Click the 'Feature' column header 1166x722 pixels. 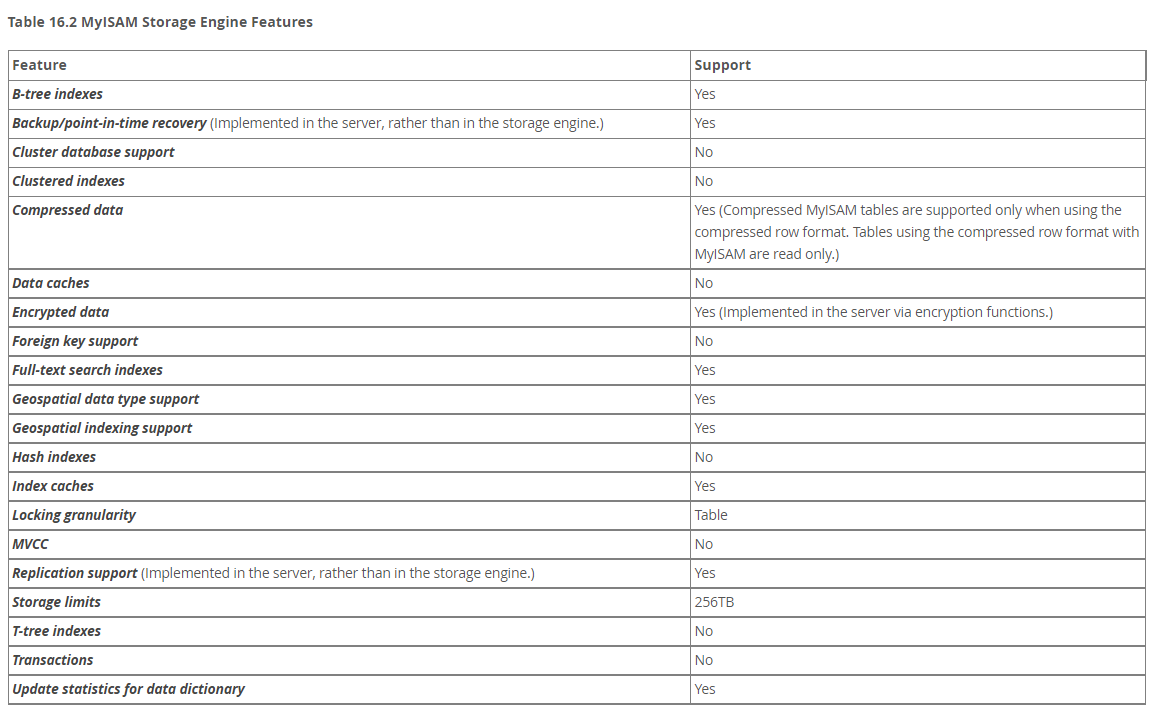pos(40,65)
